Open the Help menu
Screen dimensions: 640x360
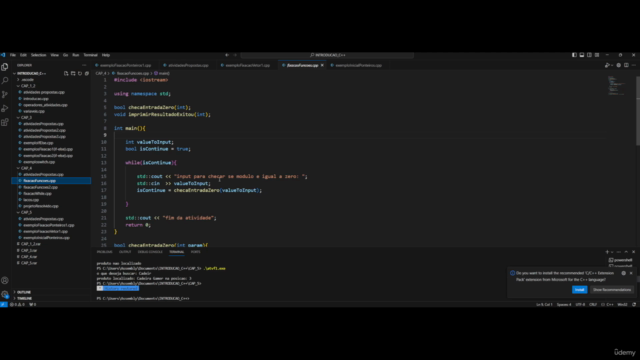coord(106,55)
